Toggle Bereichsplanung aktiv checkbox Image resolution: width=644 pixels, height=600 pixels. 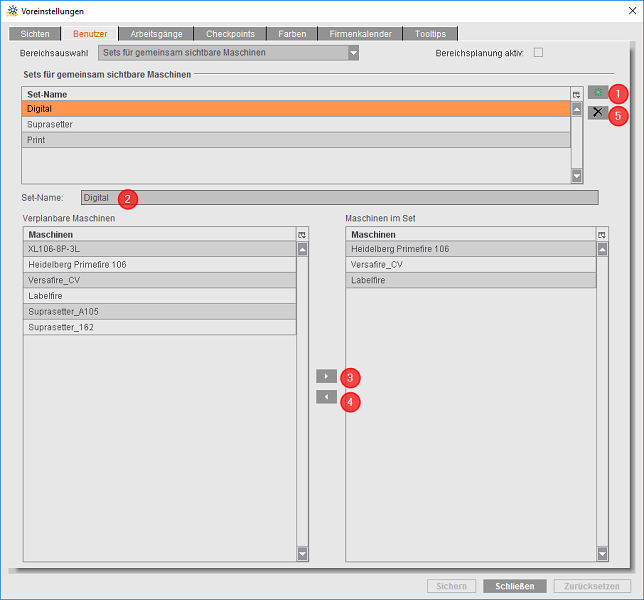click(538, 53)
